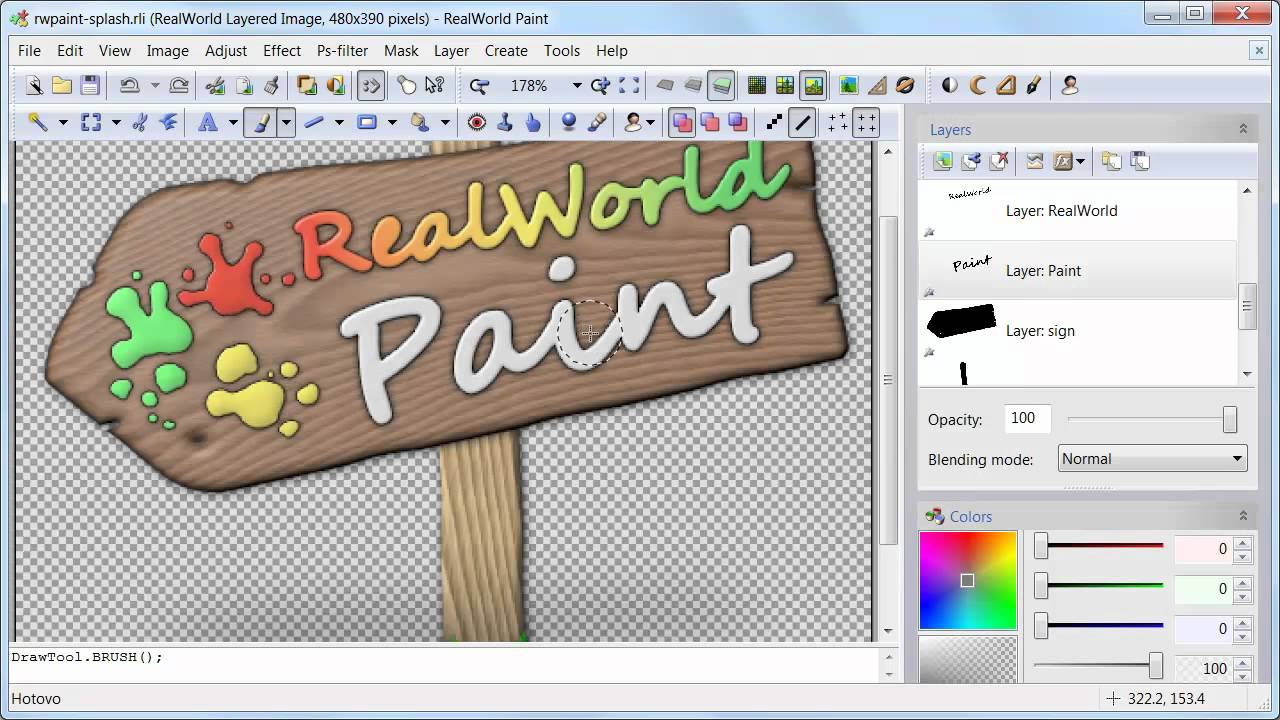Toggle the aligned grid coordinates mode button

coord(866,122)
